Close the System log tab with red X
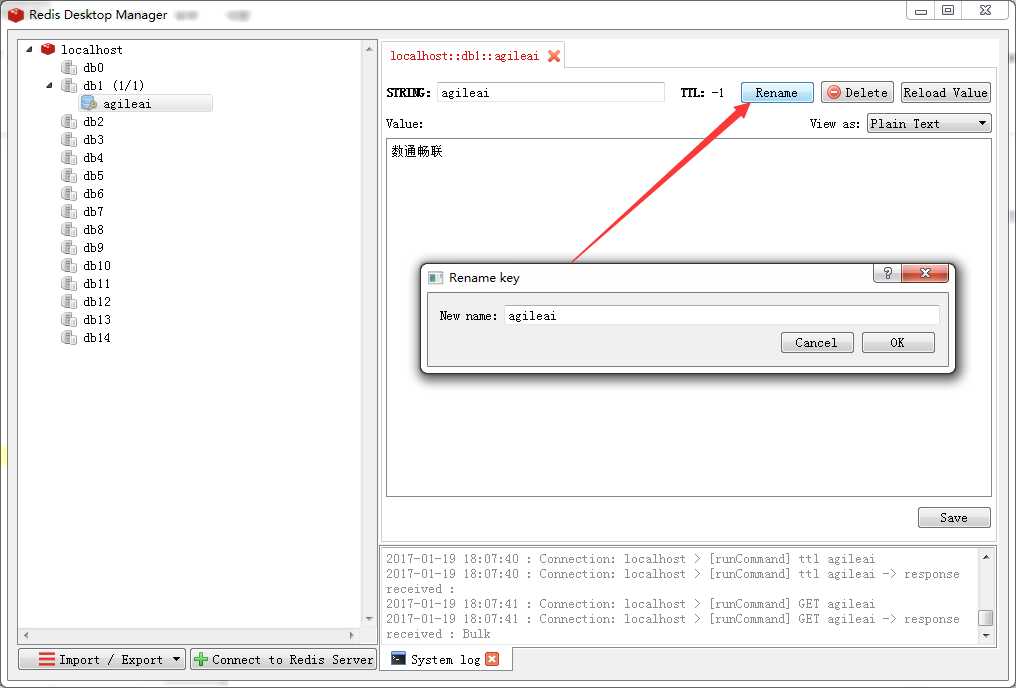 click(492, 659)
